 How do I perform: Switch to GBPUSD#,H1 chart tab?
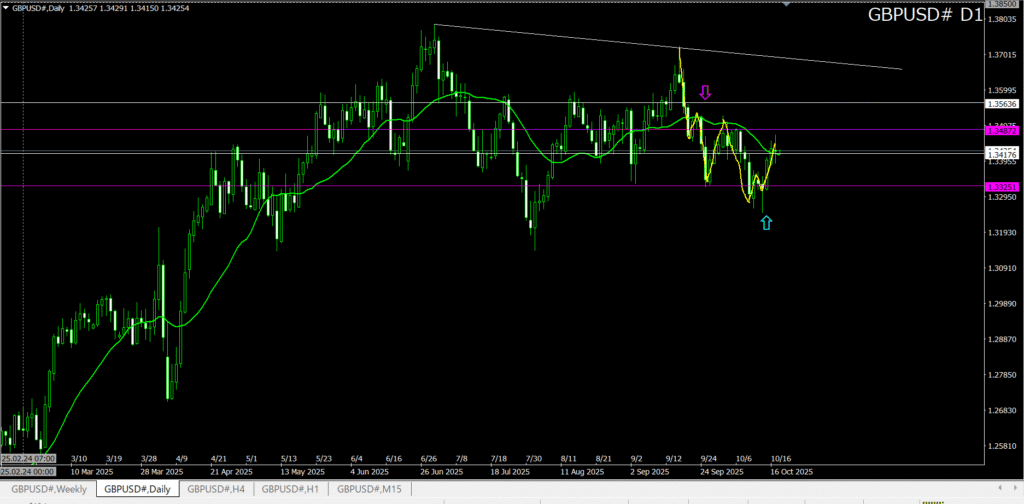pyautogui.click(x=291, y=489)
